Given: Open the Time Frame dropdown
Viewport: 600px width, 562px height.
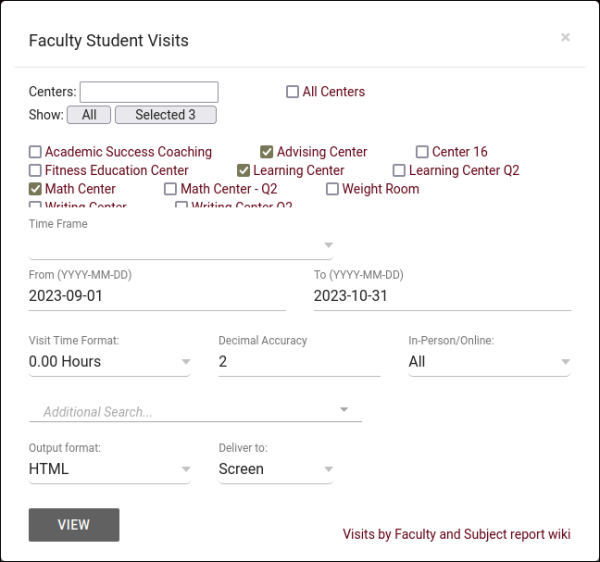Looking at the screenshot, I should 180,245.
